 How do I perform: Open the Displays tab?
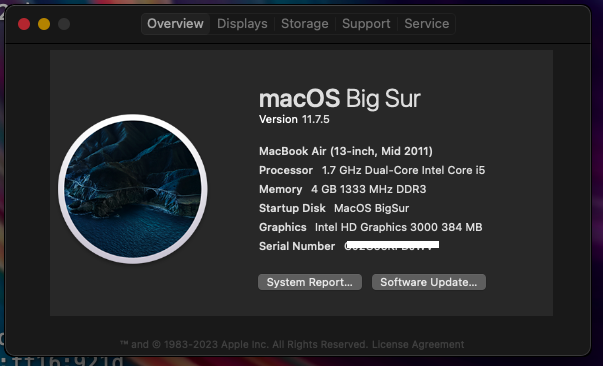[x=242, y=24]
